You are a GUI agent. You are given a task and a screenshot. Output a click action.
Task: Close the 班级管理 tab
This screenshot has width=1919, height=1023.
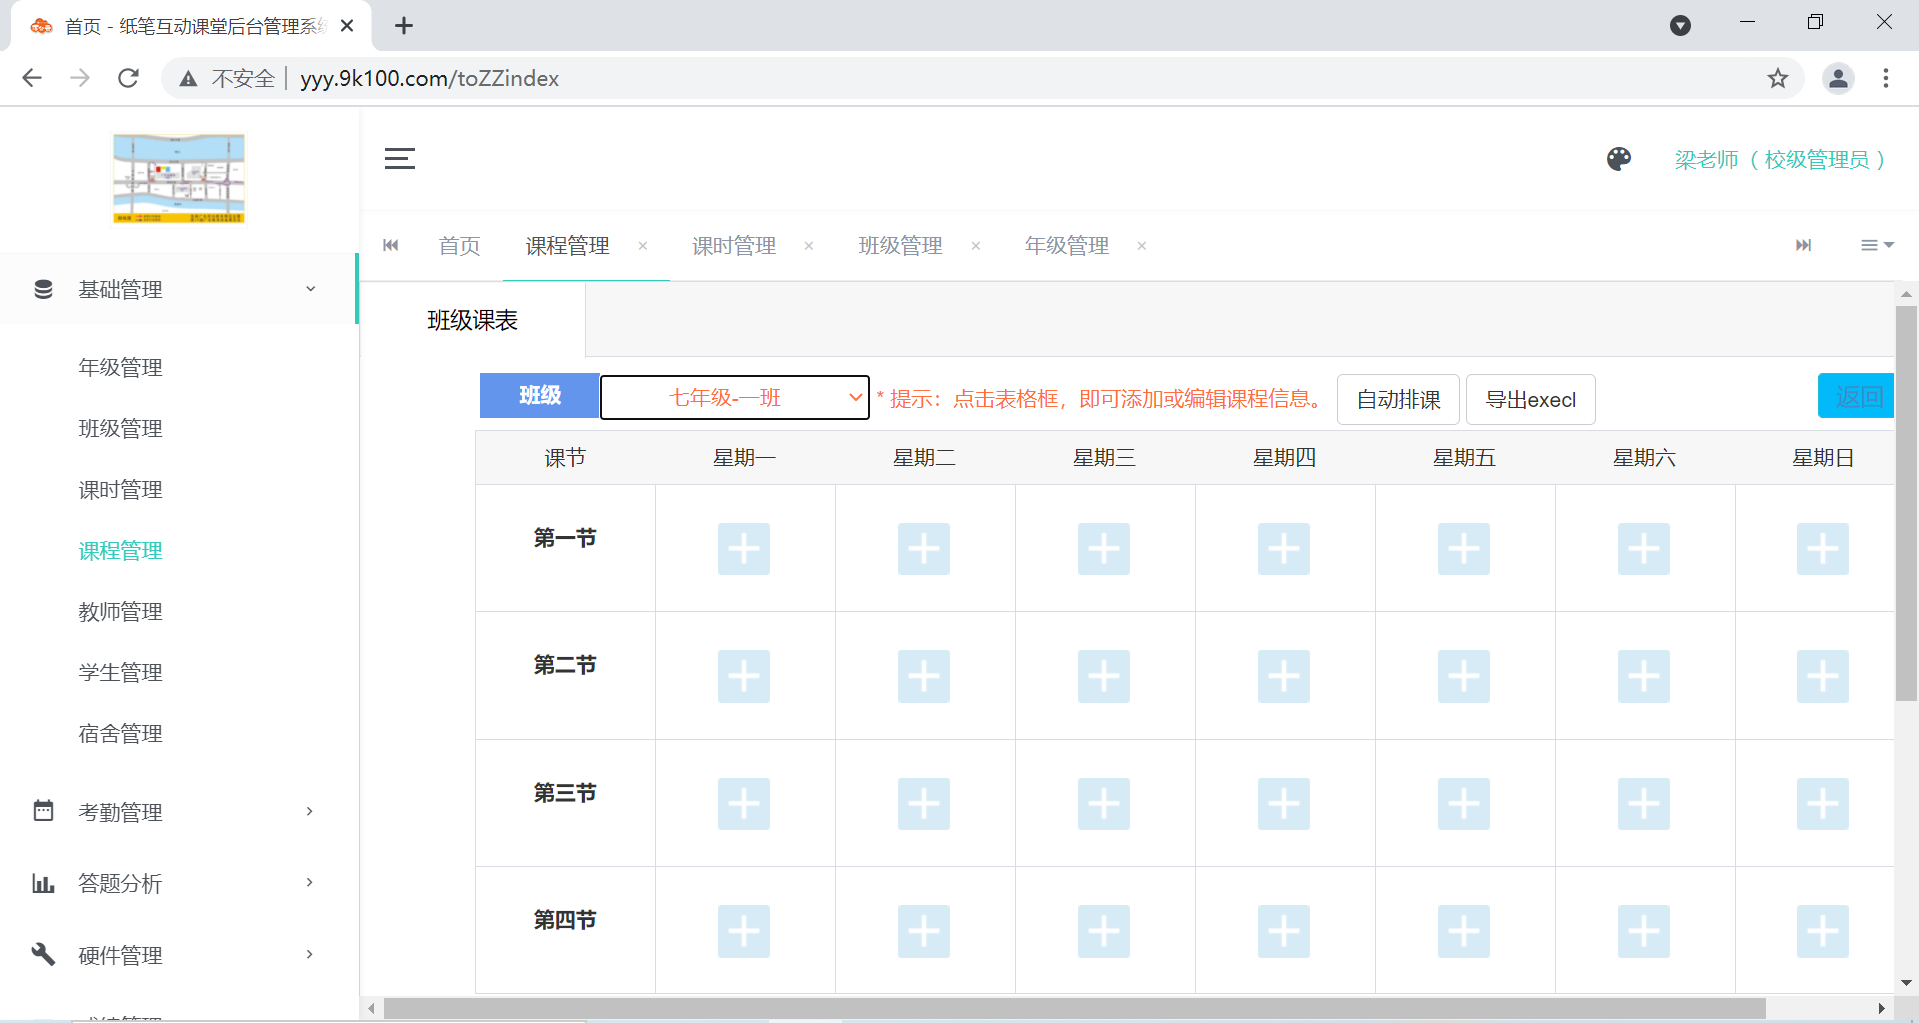point(976,246)
